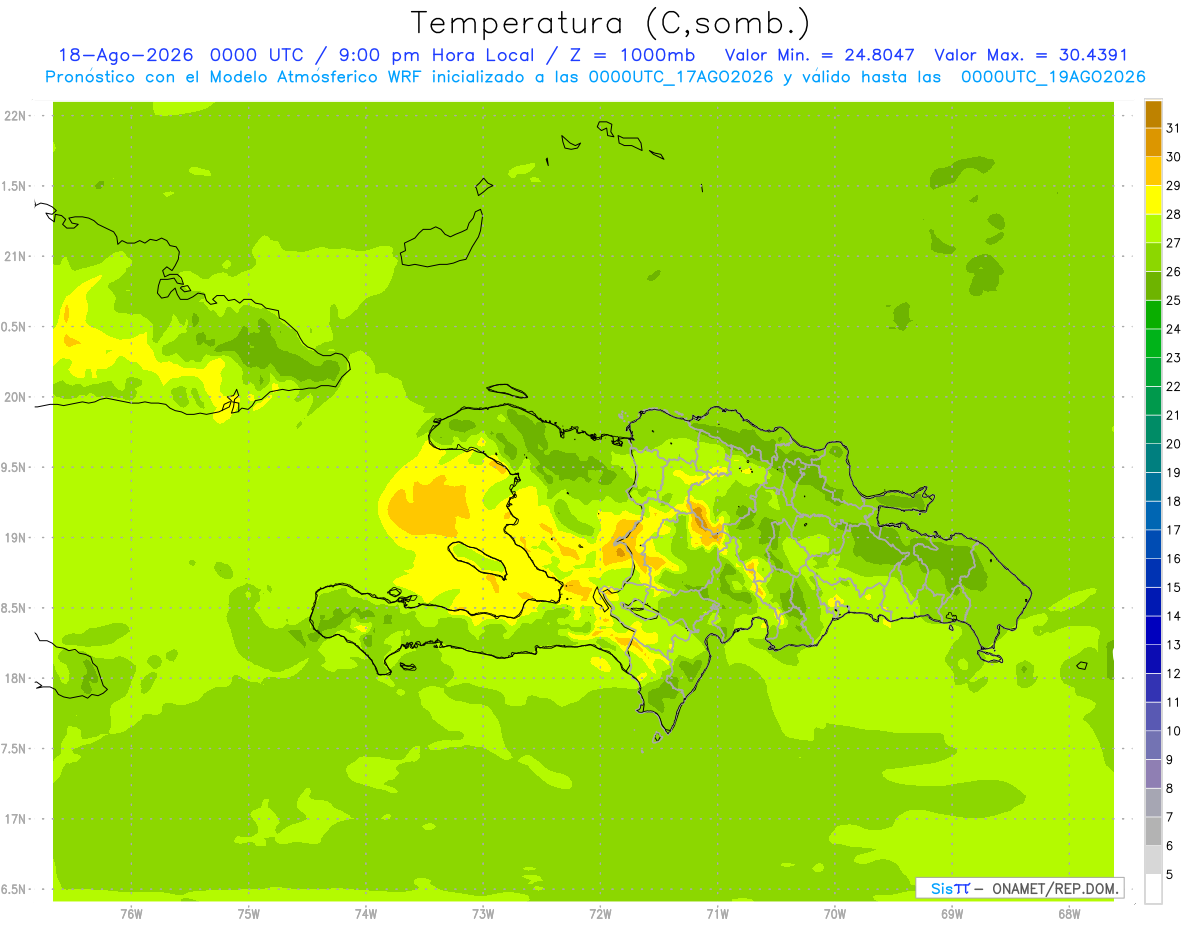This screenshot has height=927, width=1200.
Task: Click the latitude label "19N"
Action: [15, 538]
